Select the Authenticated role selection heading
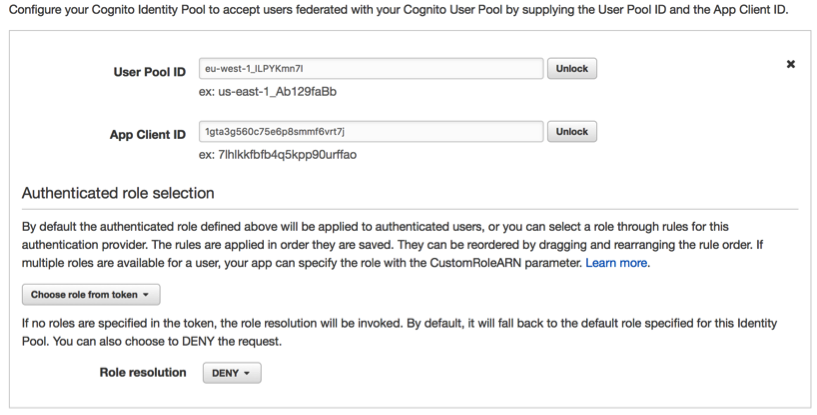Image resolution: width=817 pixels, height=415 pixels. pyautogui.click(x=117, y=192)
